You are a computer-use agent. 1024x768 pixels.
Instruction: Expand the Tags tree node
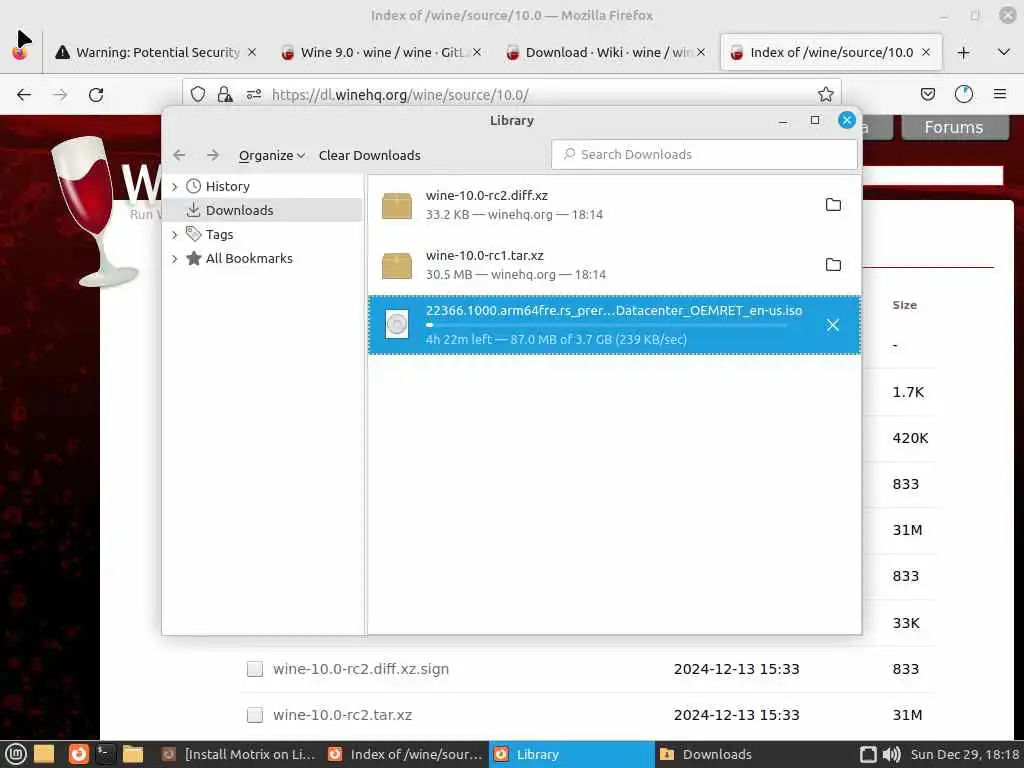[174, 234]
